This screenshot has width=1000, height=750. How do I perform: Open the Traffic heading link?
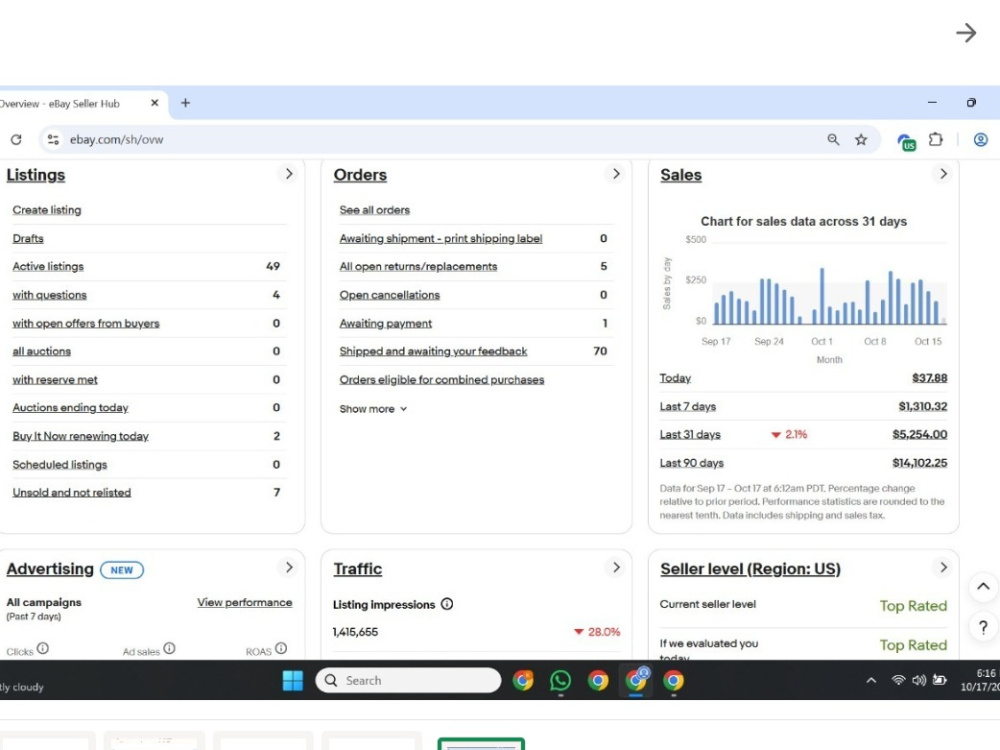click(x=358, y=569)
